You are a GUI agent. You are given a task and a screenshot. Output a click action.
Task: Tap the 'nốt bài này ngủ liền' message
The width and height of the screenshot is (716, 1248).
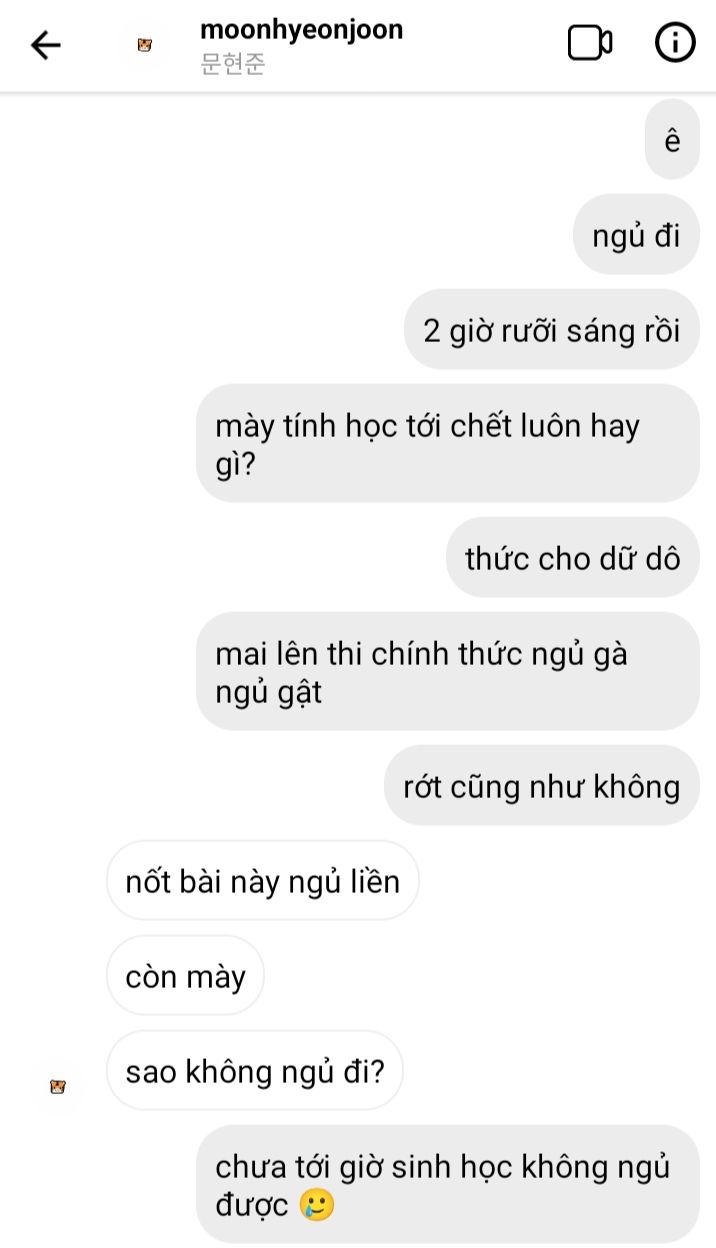coord(262,881)
